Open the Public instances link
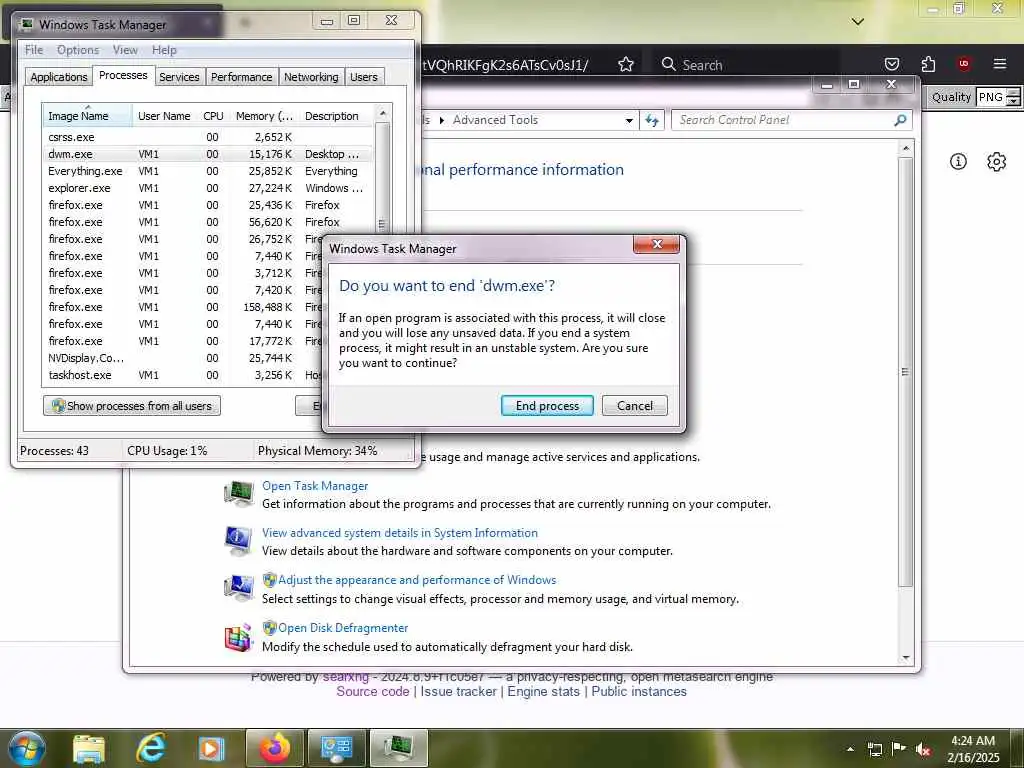This screenshot has width=1024, height=768. (639, 692)
